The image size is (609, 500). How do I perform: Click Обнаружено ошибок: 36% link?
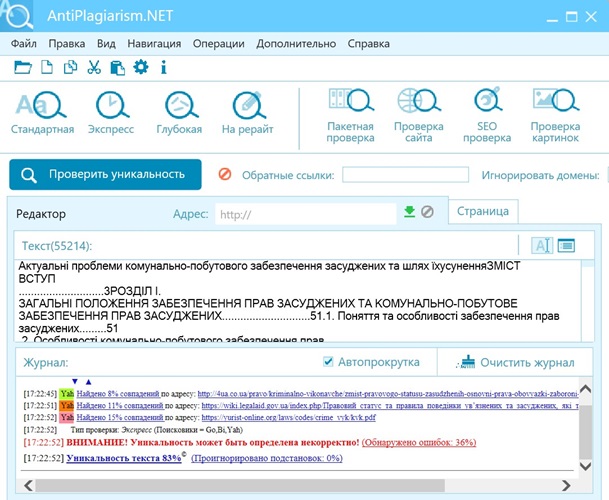pos(419,442)
